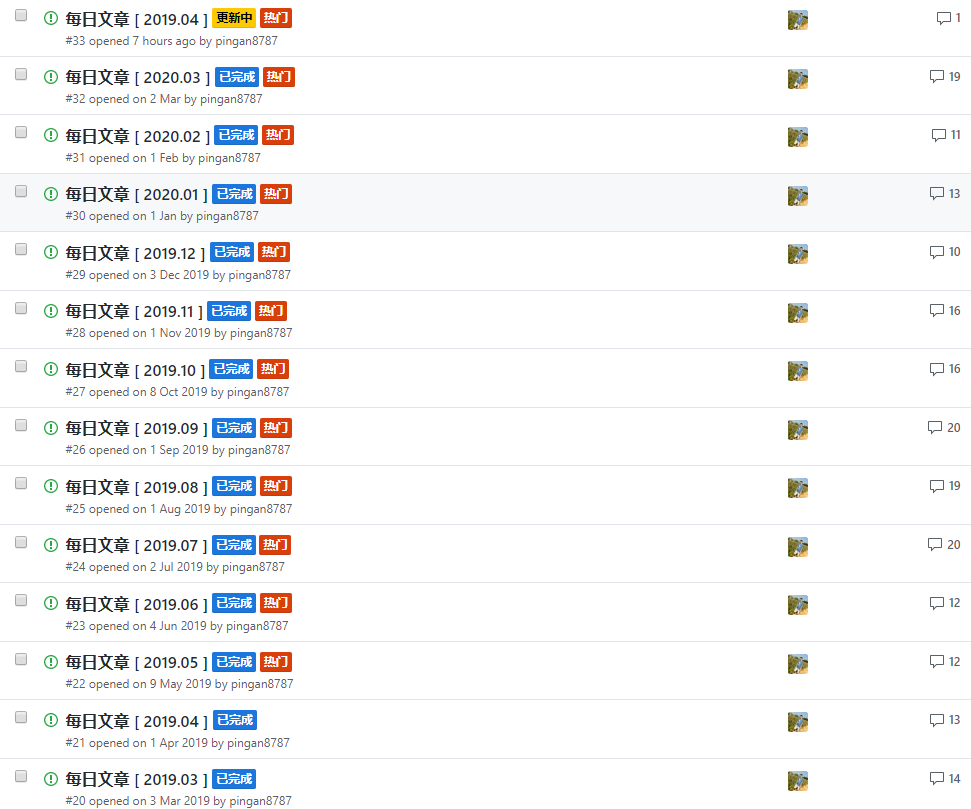
Task: Click author pingan8787 under issue #32
Action: [231, 99]
